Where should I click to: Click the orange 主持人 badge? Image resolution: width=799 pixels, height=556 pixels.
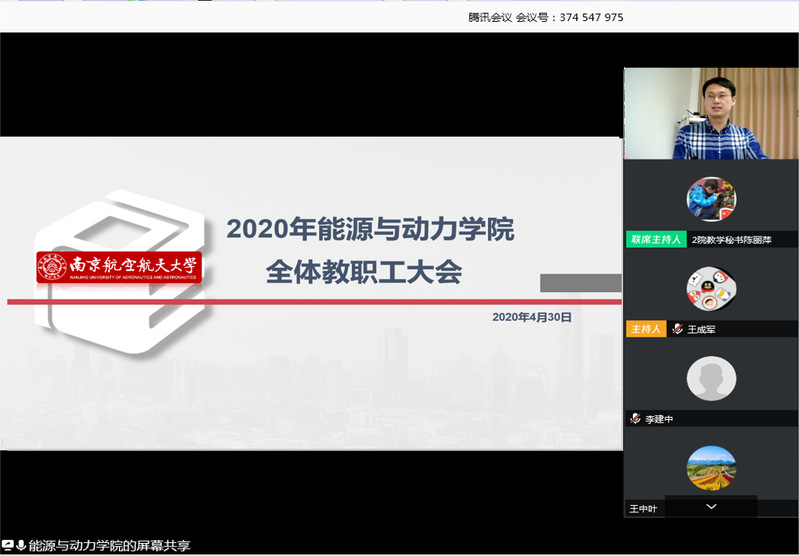point(646,329)
